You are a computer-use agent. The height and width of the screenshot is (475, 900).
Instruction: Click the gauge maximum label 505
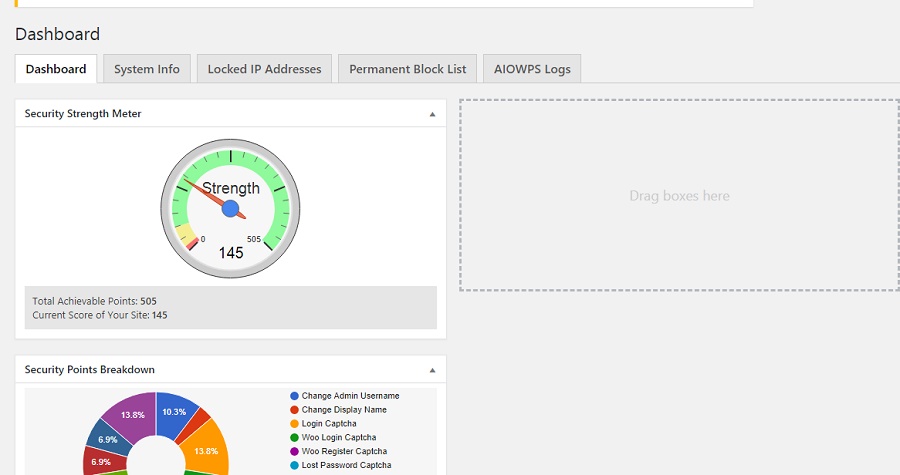(x=254, y=239)
